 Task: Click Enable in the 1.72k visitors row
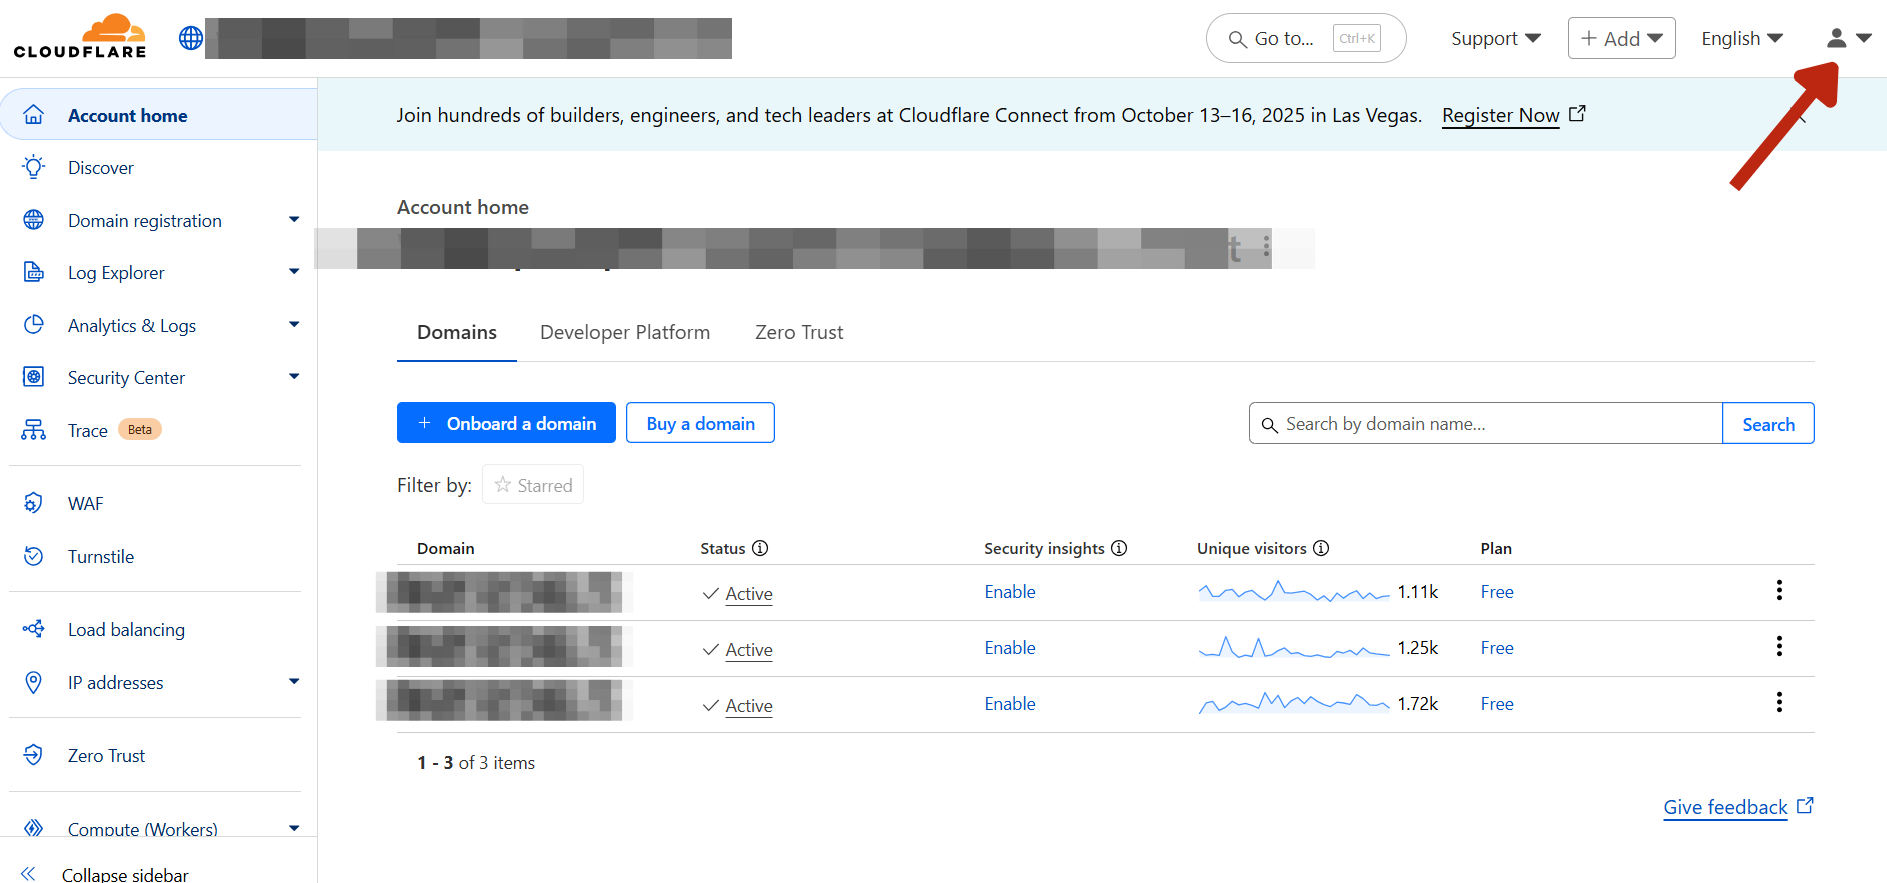[x=1010, y=704]
